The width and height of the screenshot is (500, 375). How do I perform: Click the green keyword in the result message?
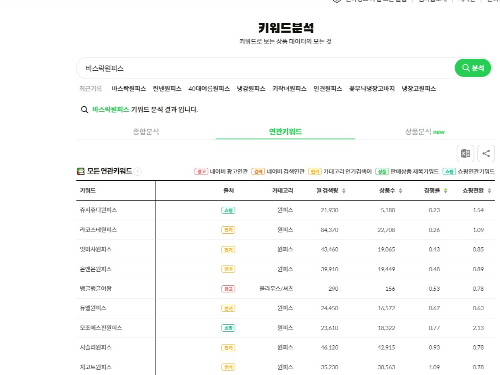111,110
